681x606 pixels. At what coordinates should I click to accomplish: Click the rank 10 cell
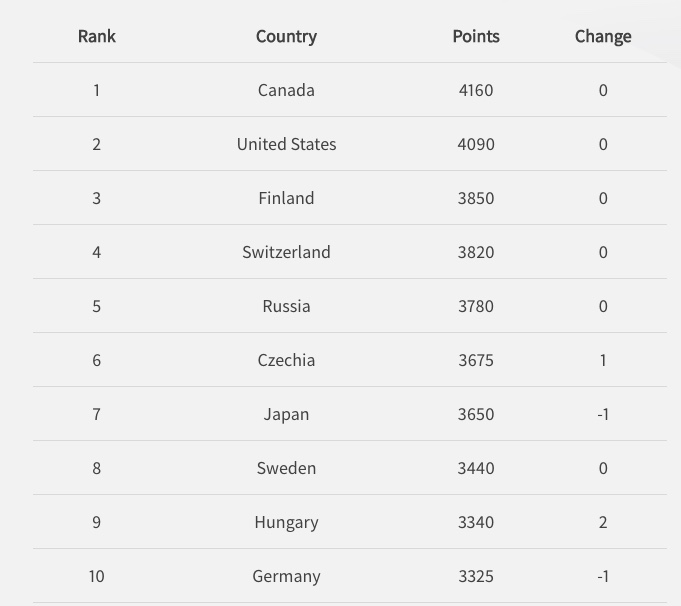pos(97,576)
